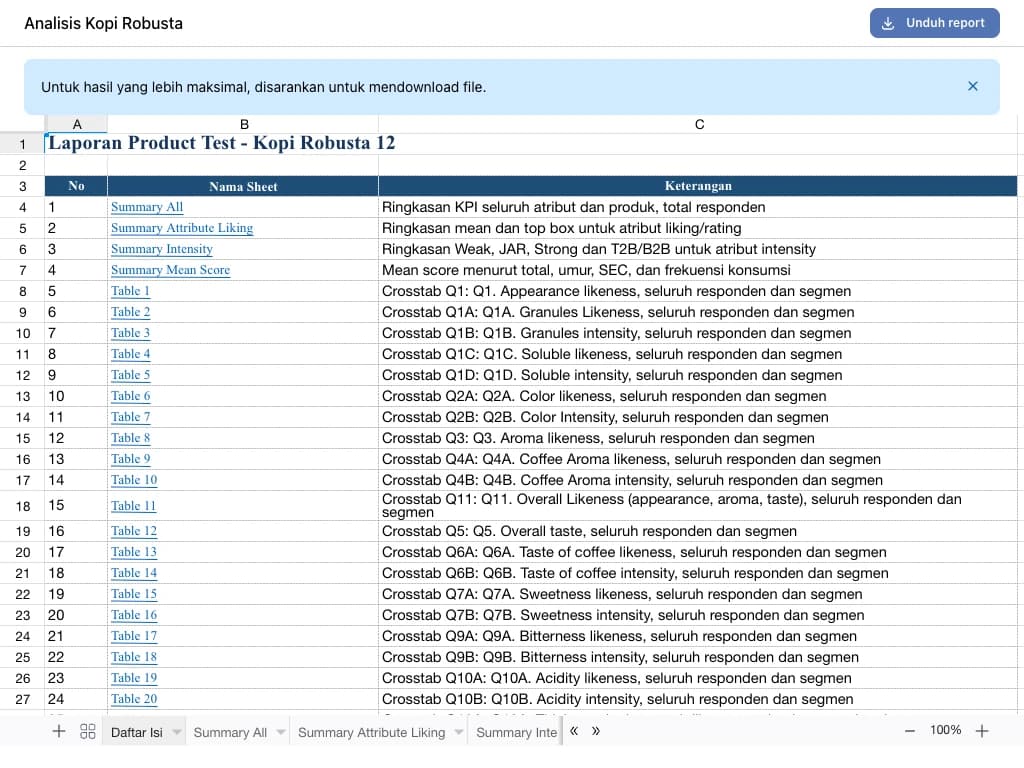Screen dimensions: 1024x768
Task: Select row 1 header
Action: click(x=22, y=144)
